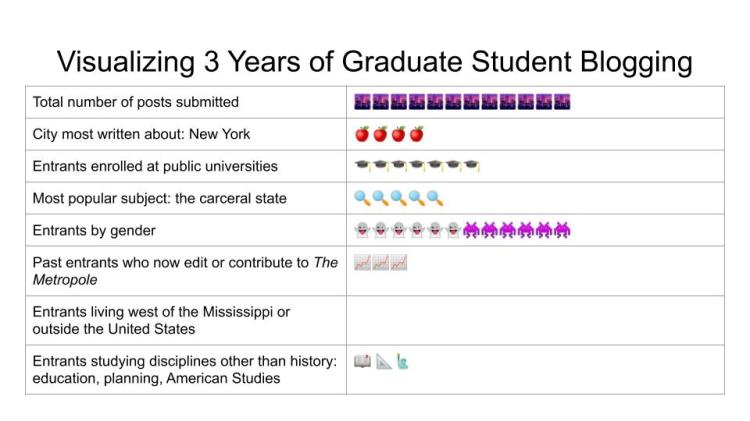Click the "City most written about: New York" label

click(141, 134)
